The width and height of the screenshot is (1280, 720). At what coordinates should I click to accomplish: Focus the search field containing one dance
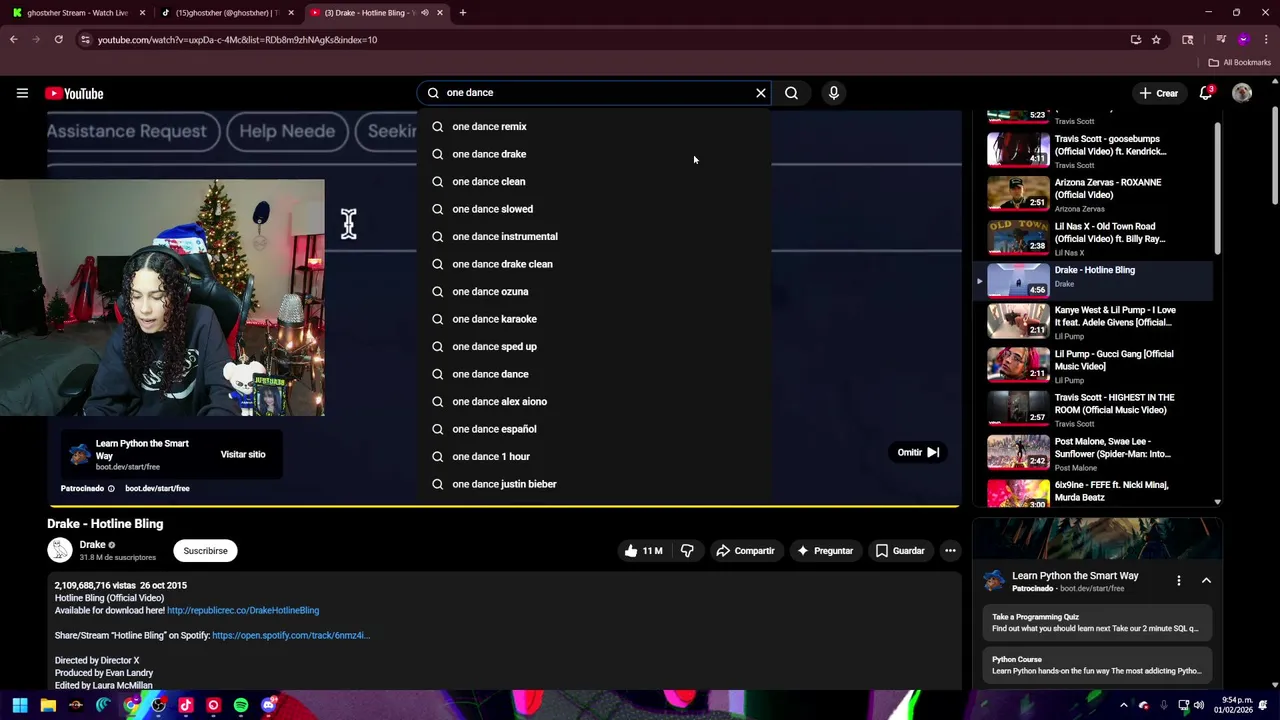[x=594, y=93]
